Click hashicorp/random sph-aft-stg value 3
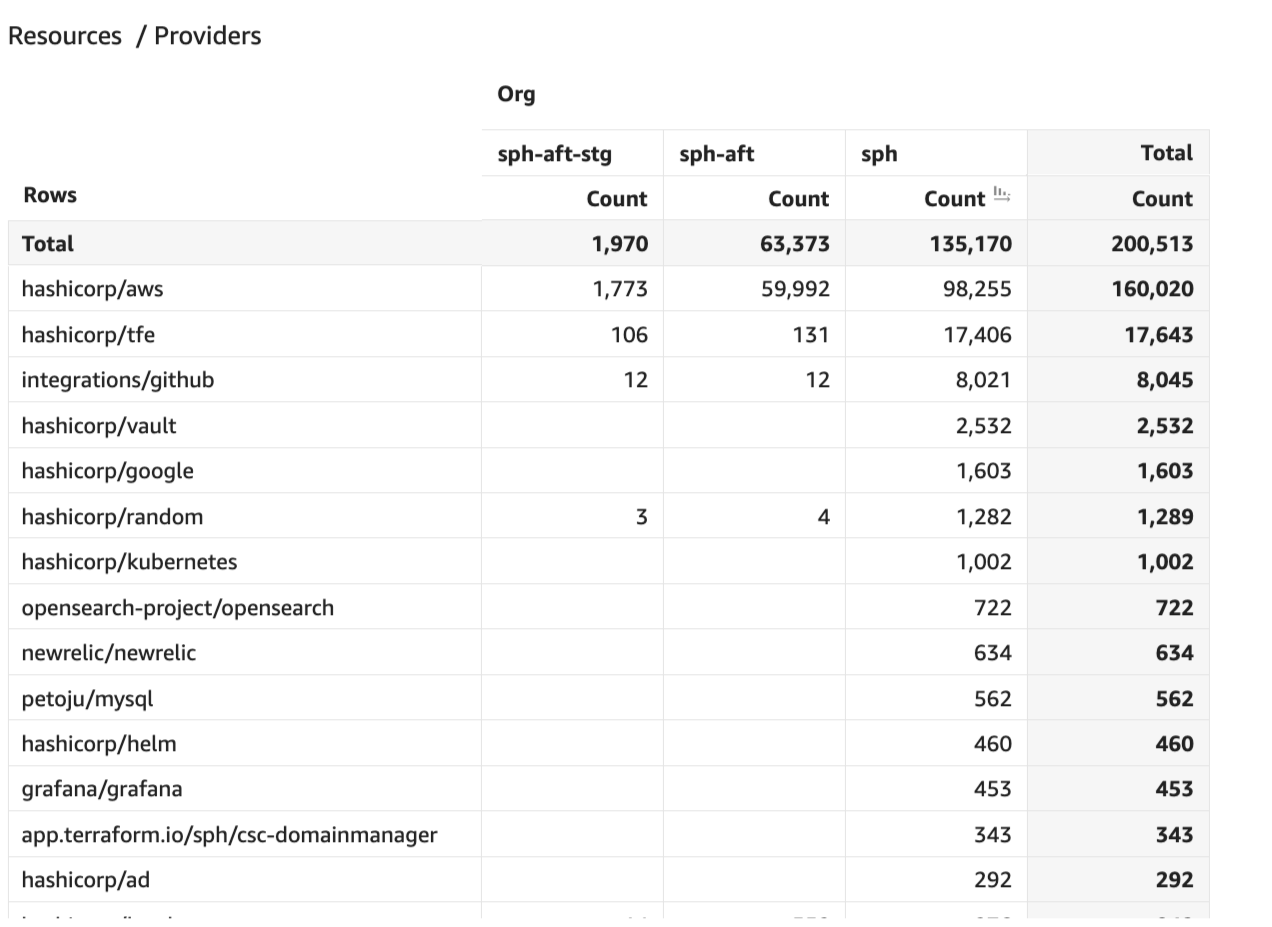The image size is (1272, 927). 641,517
